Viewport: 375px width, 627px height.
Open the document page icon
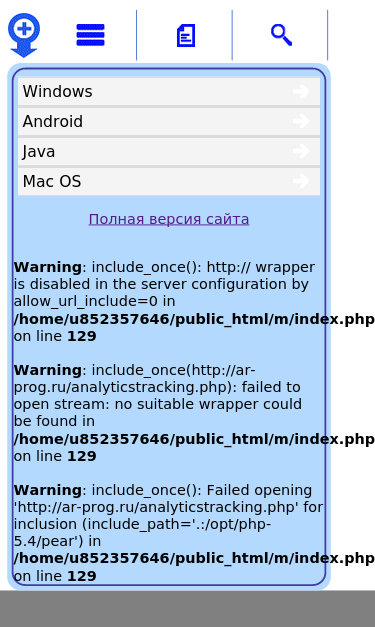tap(186, 36)
